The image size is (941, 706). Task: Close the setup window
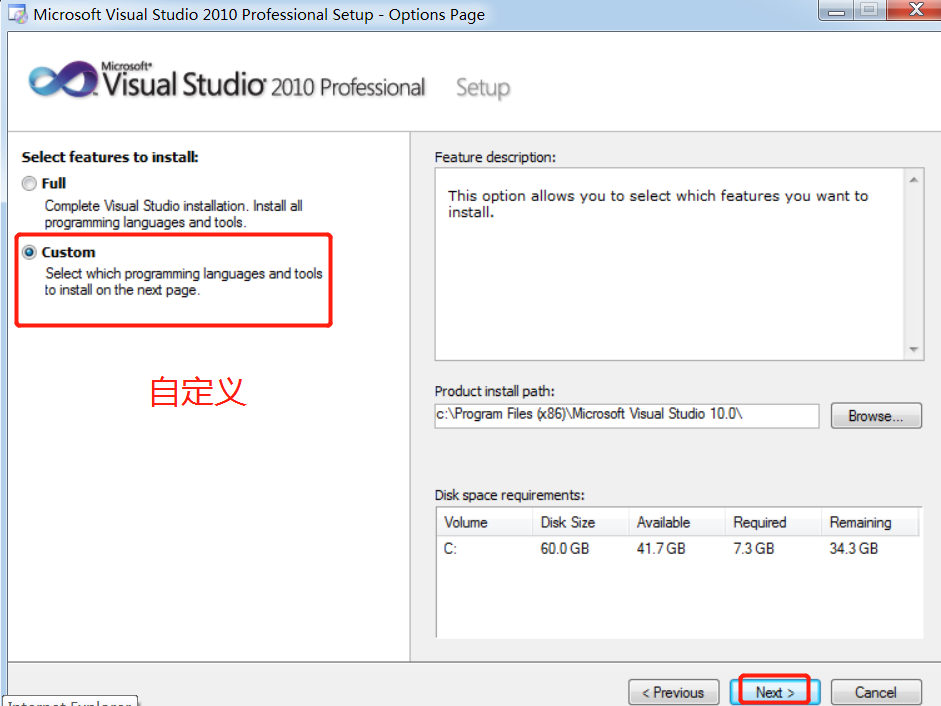pos(915,10)
